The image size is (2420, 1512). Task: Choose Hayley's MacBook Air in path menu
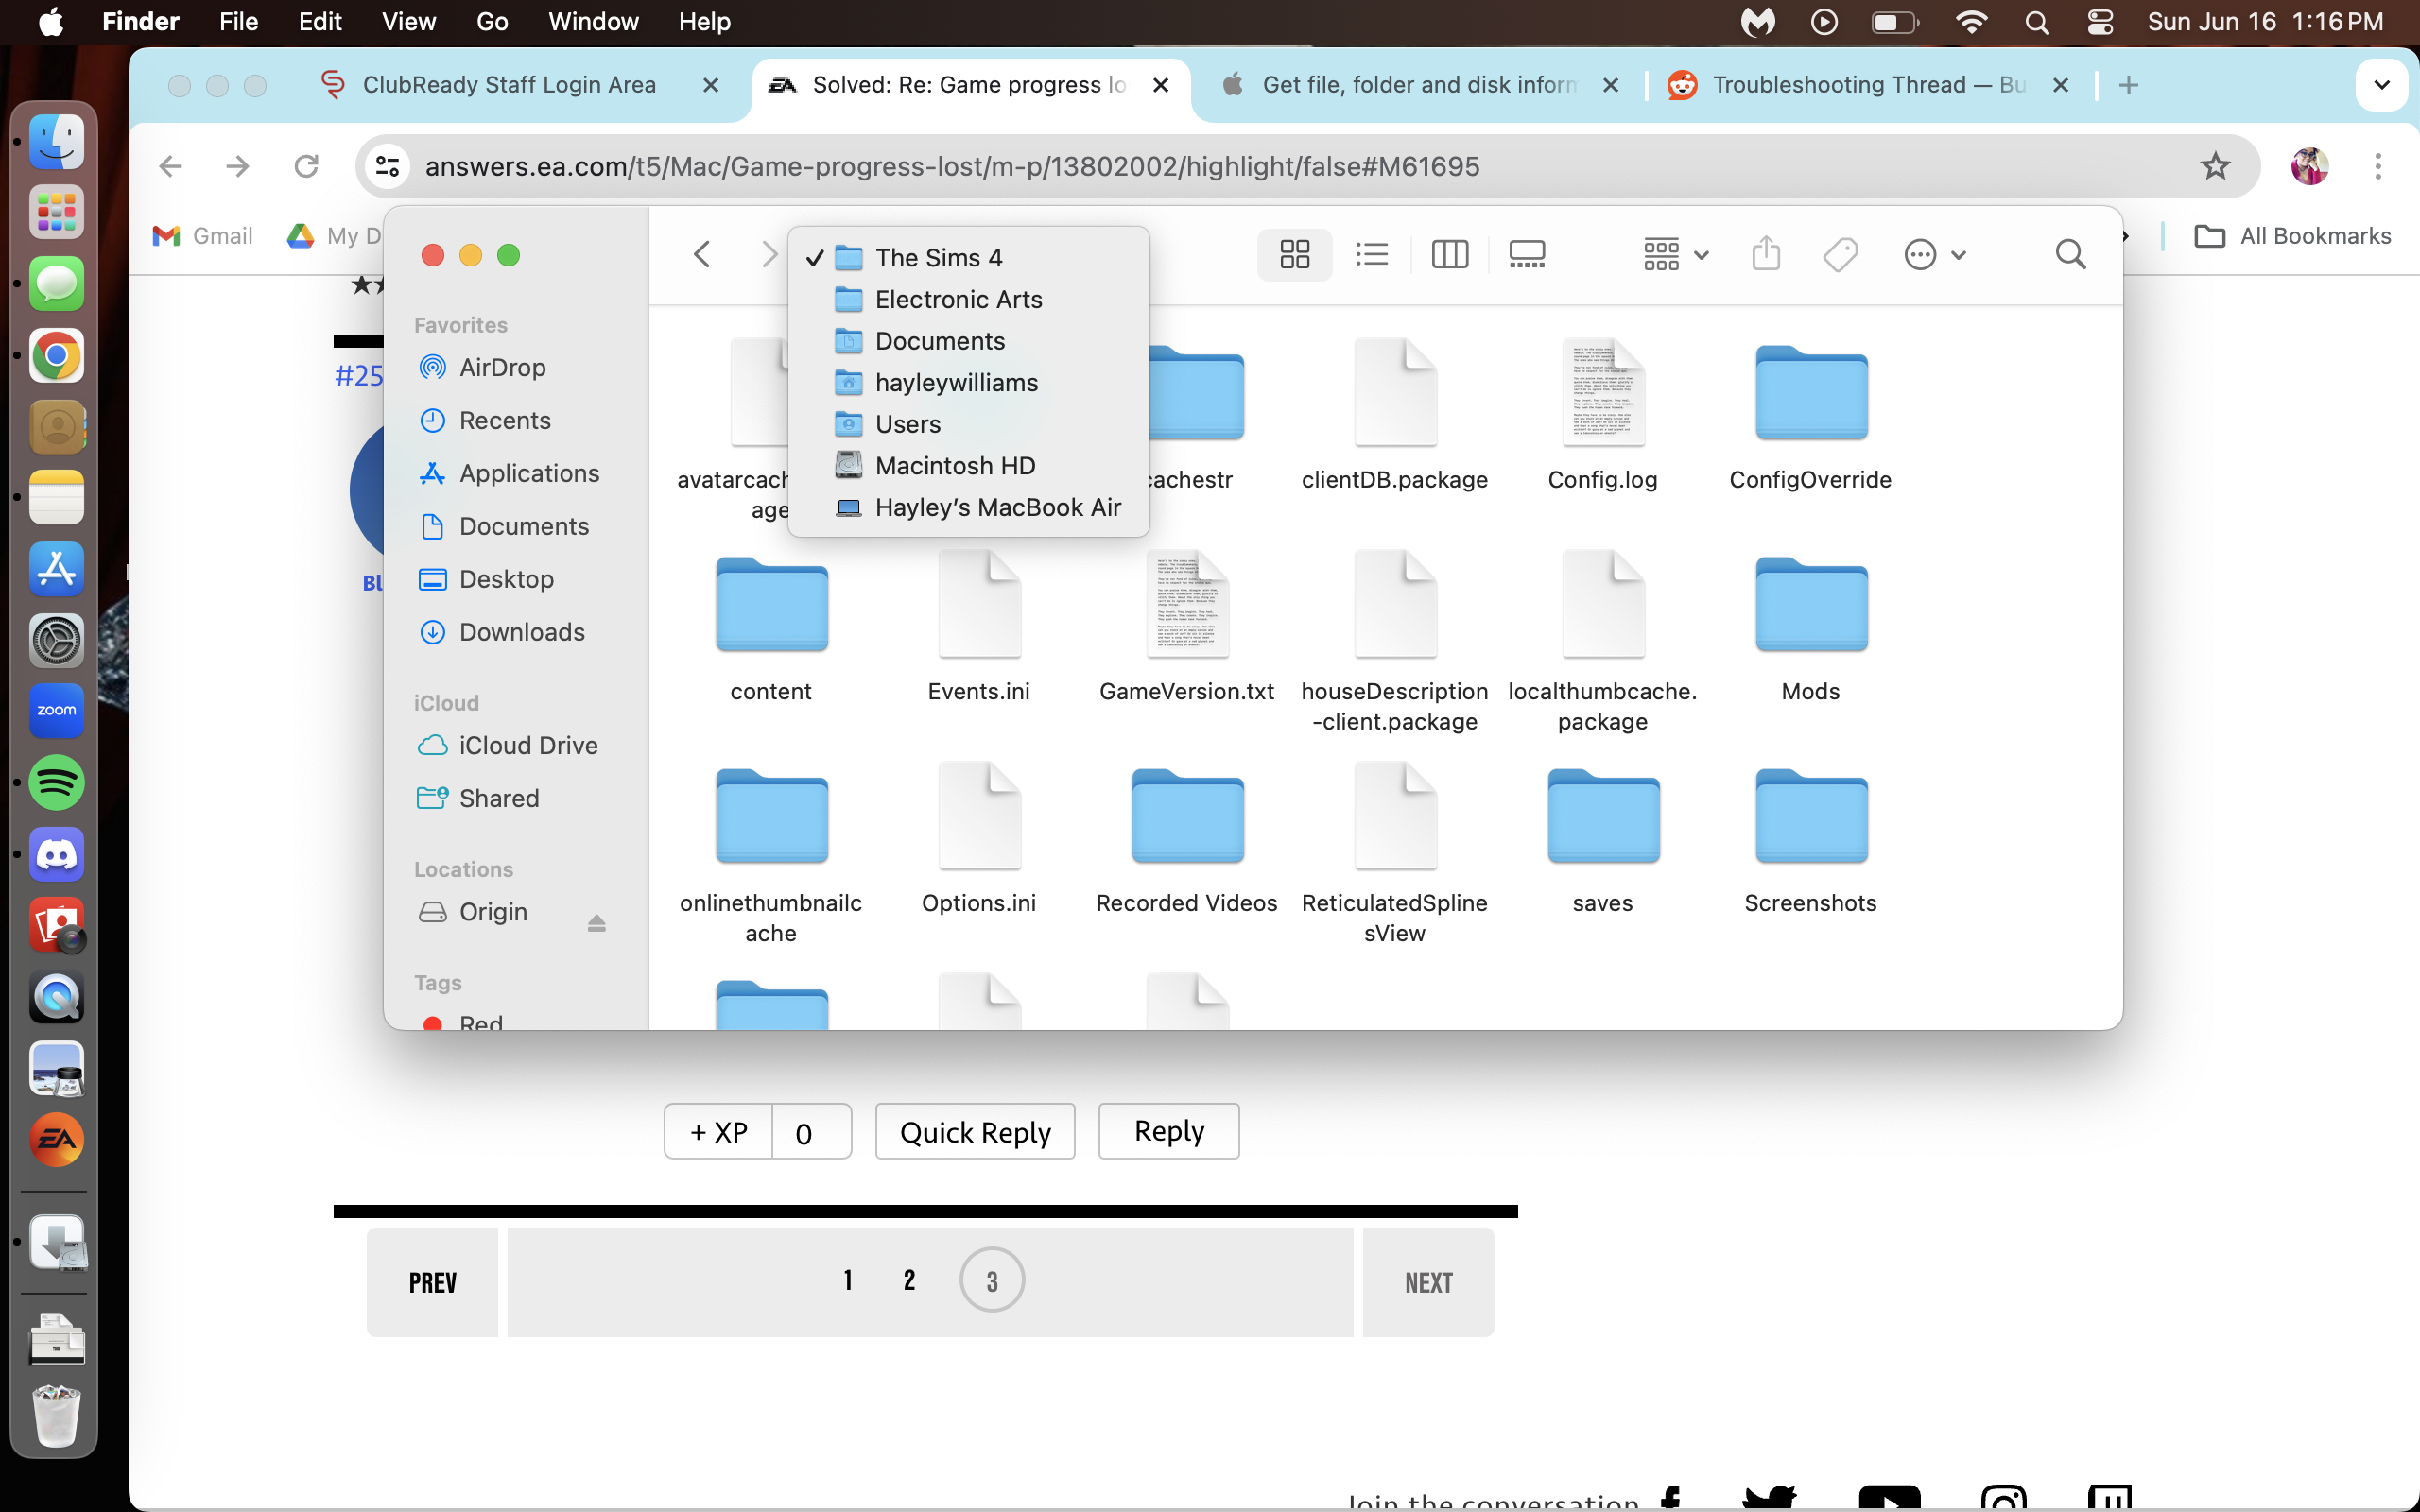(968, 507)
